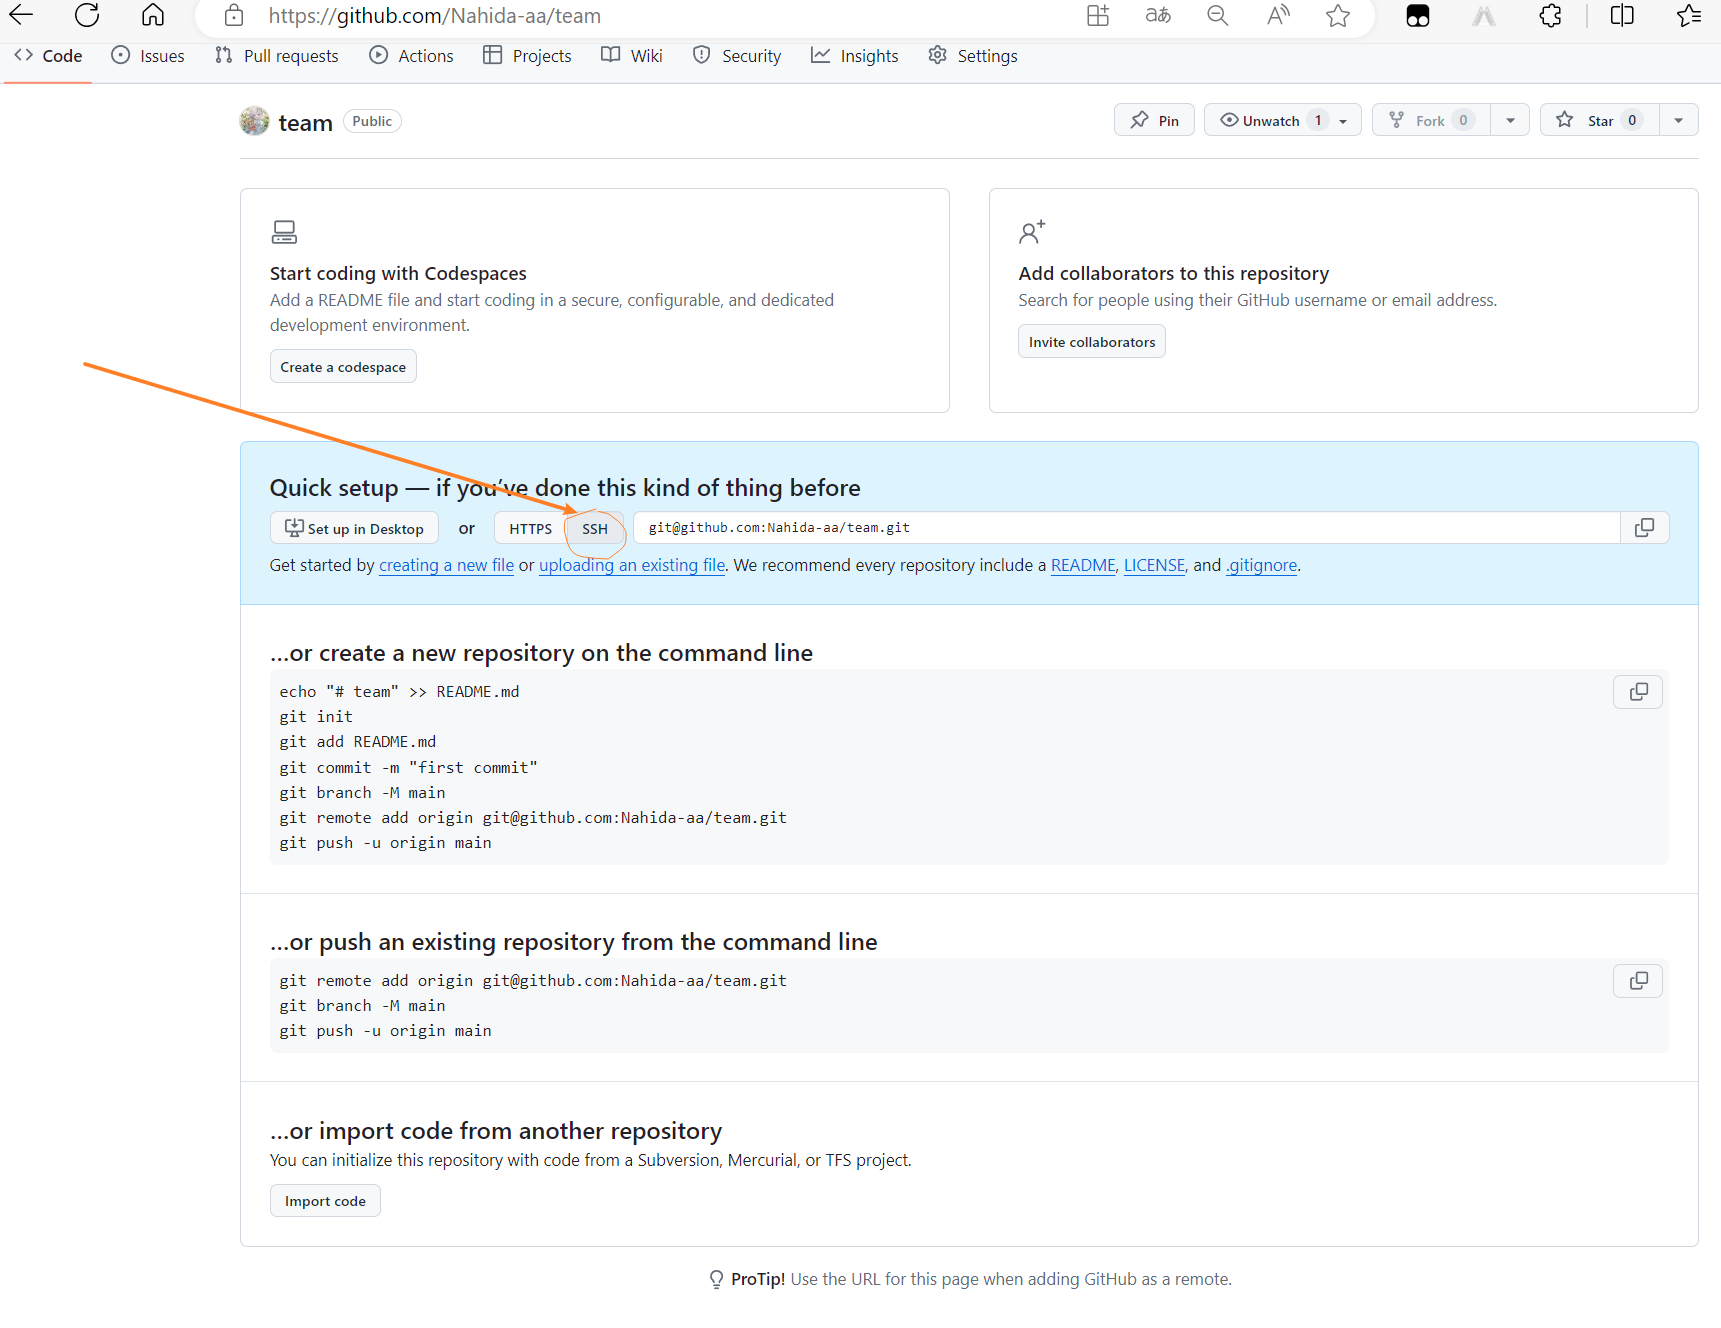1721x1328 pixels.
Task: Select the SSH protocol option
Action: (595, 529)
